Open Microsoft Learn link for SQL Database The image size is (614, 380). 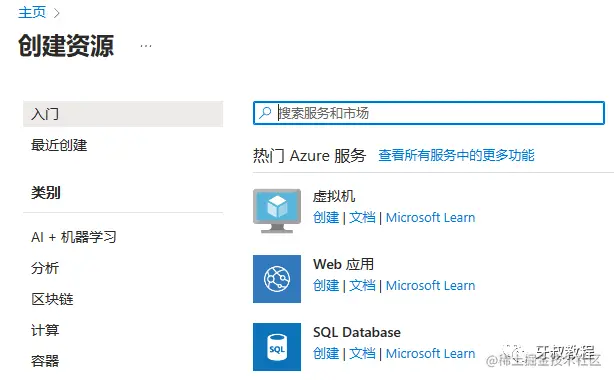pos(430,353)
